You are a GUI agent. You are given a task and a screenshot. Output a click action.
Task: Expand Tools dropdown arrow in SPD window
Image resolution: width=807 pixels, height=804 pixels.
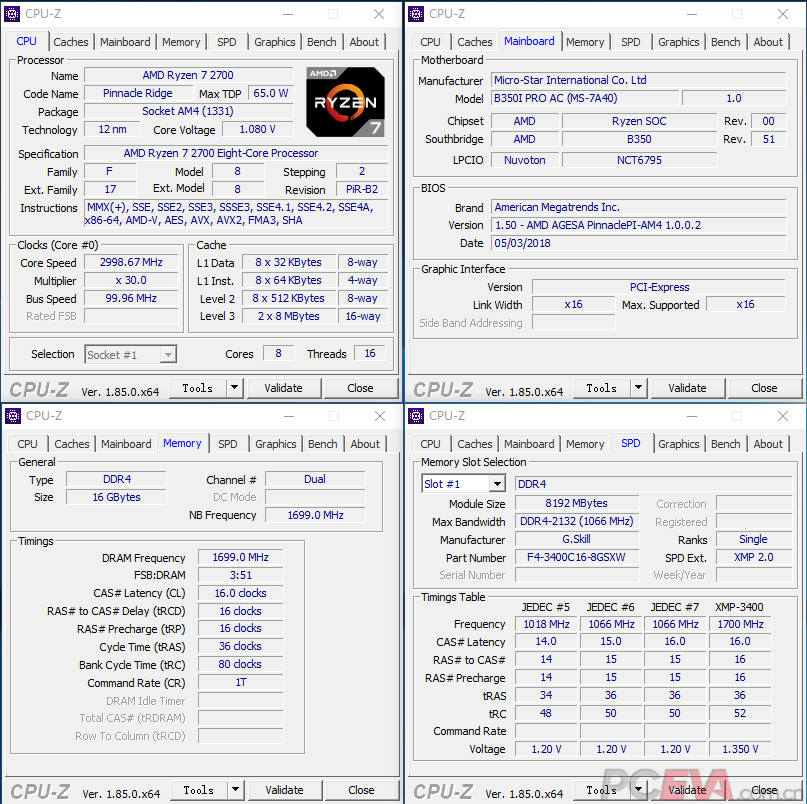pos(638,790)
